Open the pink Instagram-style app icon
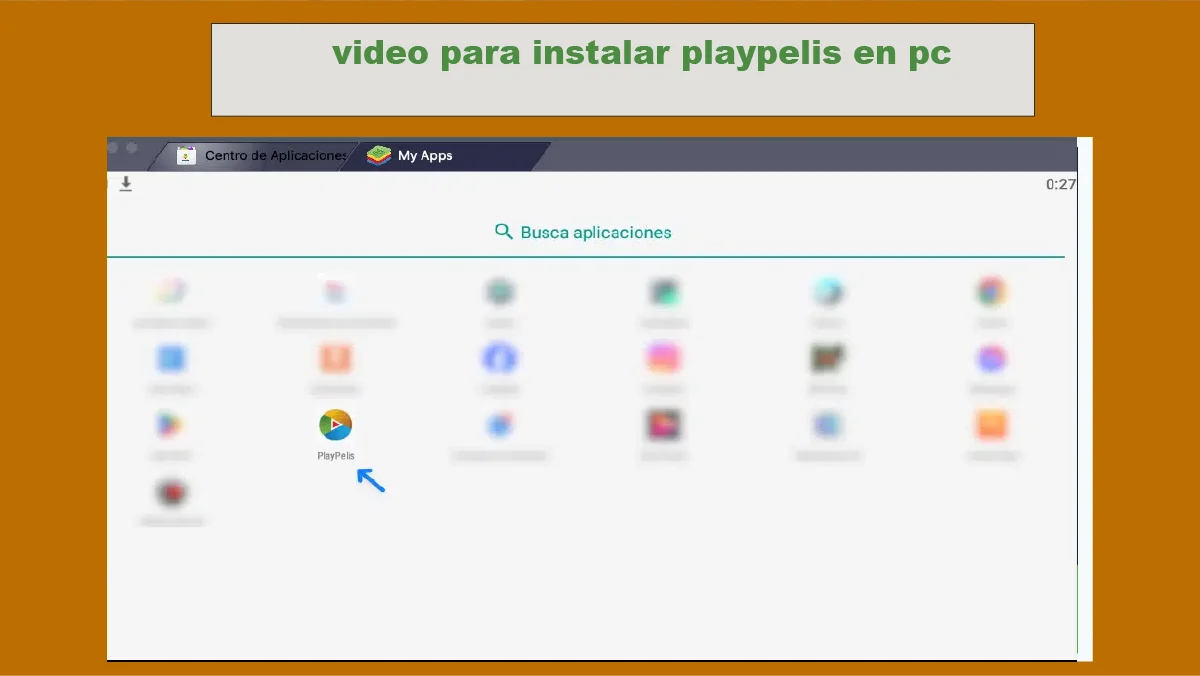Viewport: 1200px width, 676px height. click(x=663, y=359)
